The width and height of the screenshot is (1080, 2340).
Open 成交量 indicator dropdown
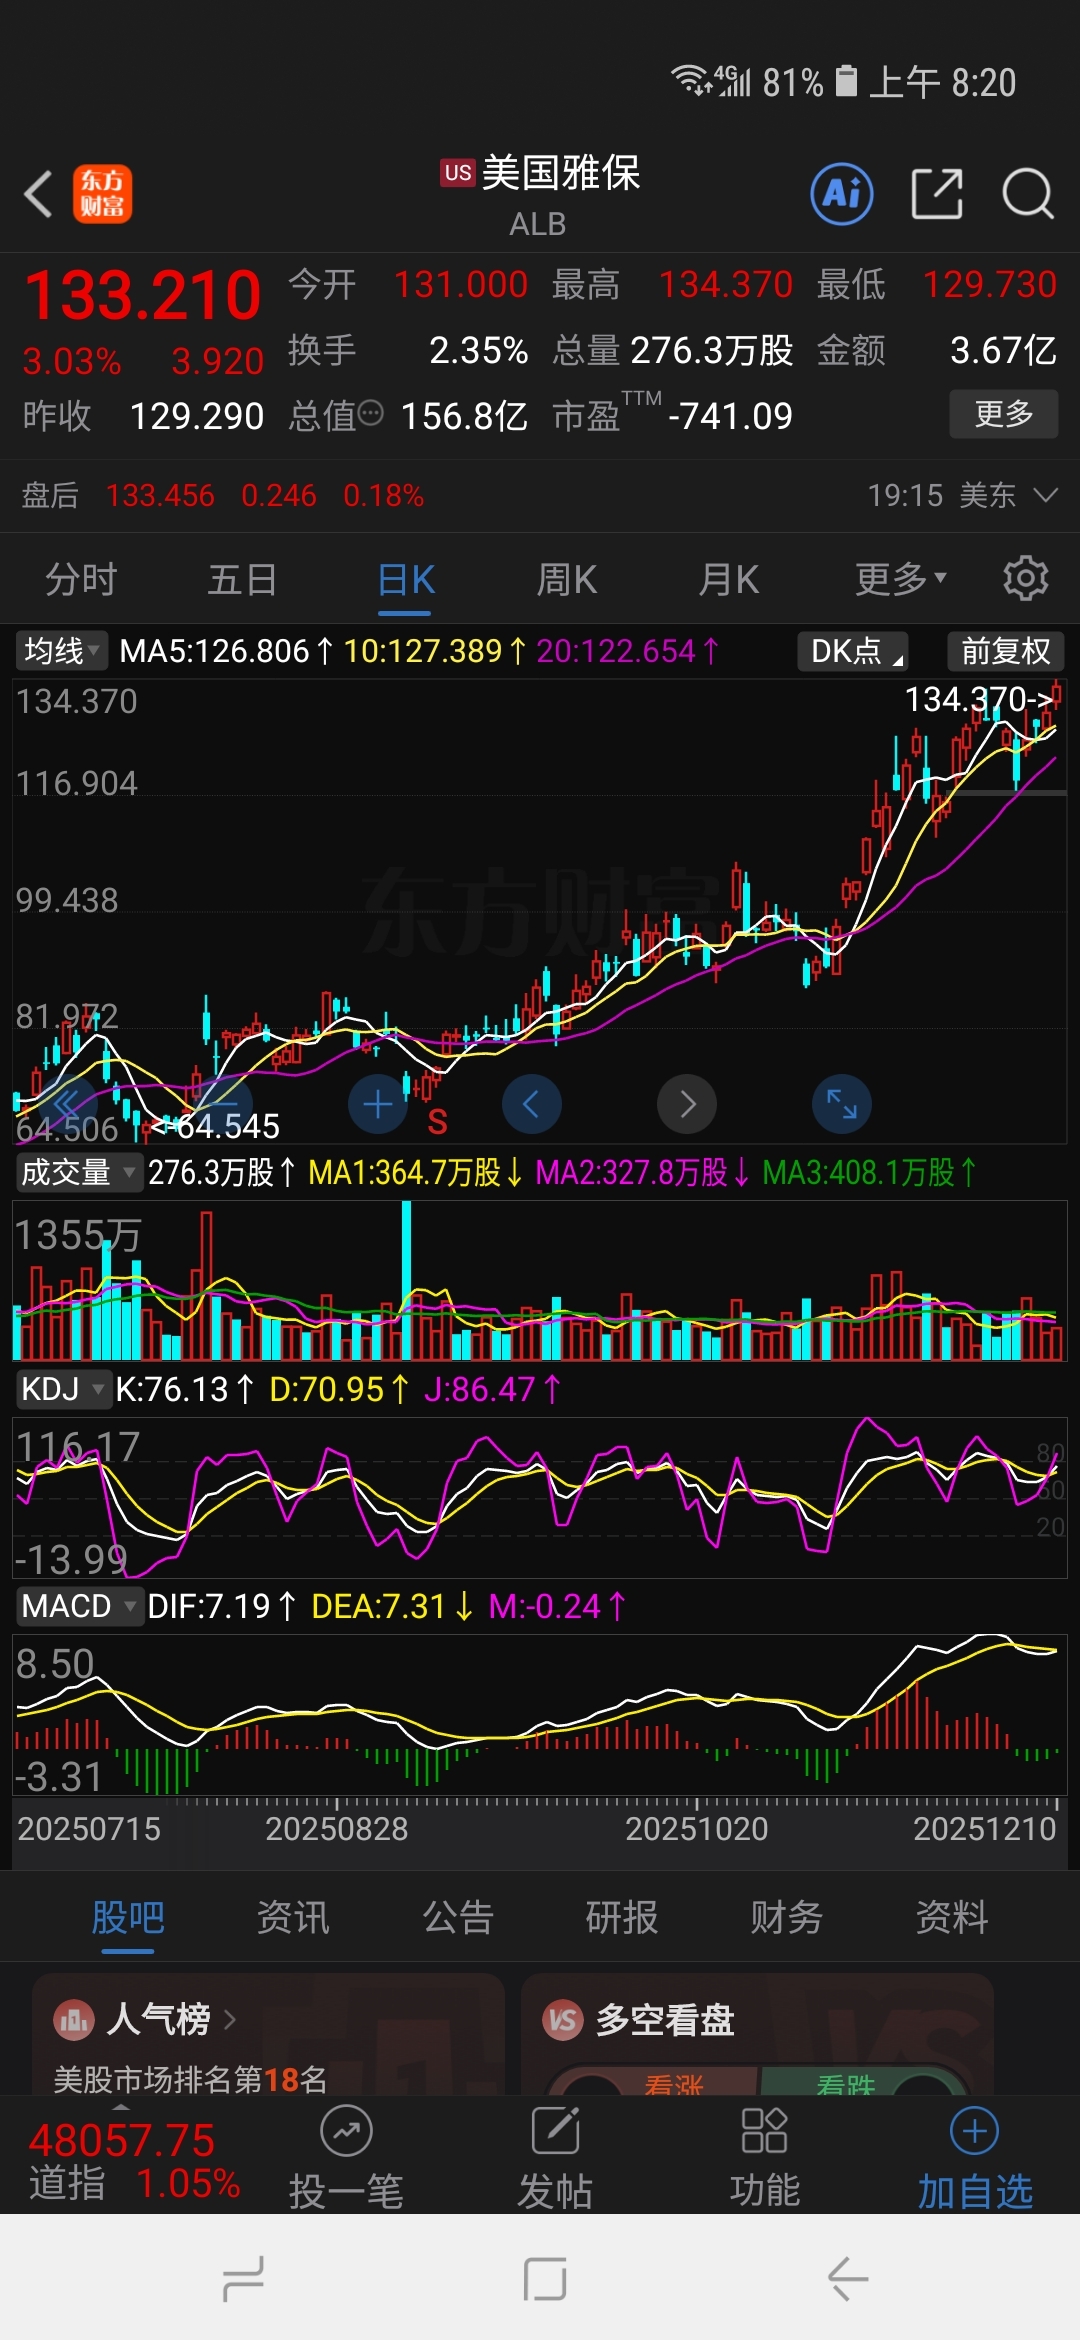tap(78, 1172)
